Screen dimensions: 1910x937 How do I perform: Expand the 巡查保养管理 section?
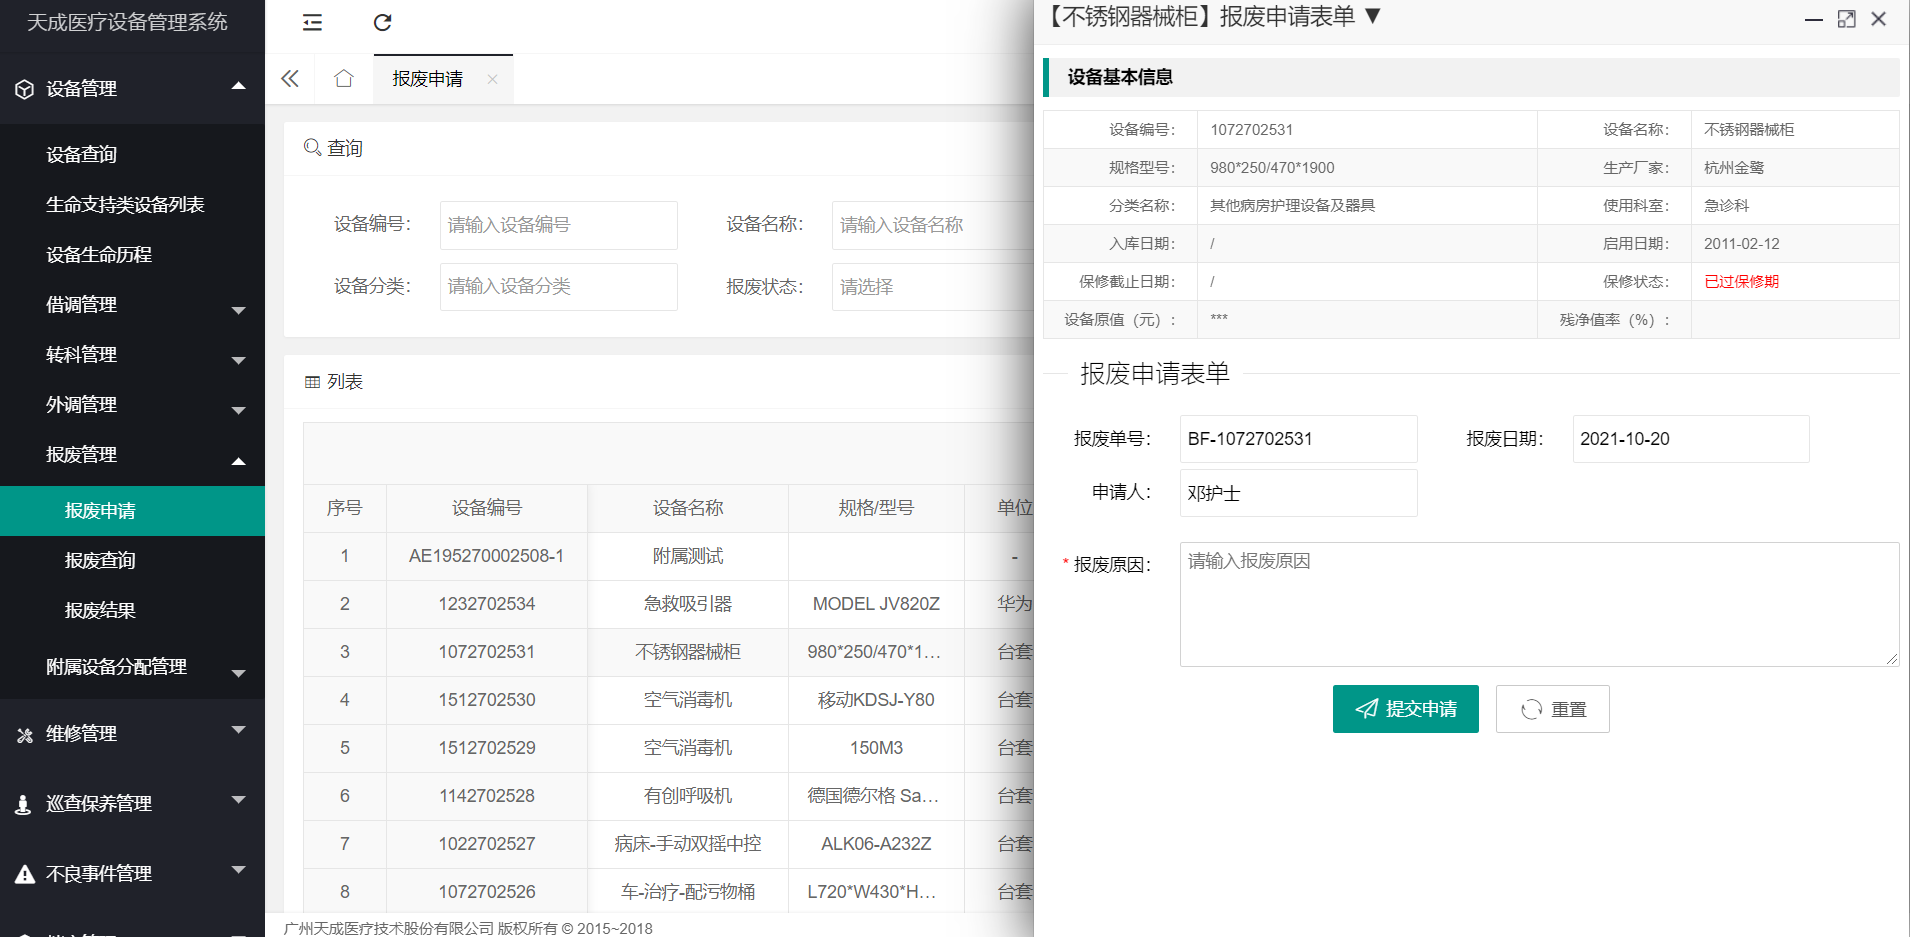click(238, 800)
